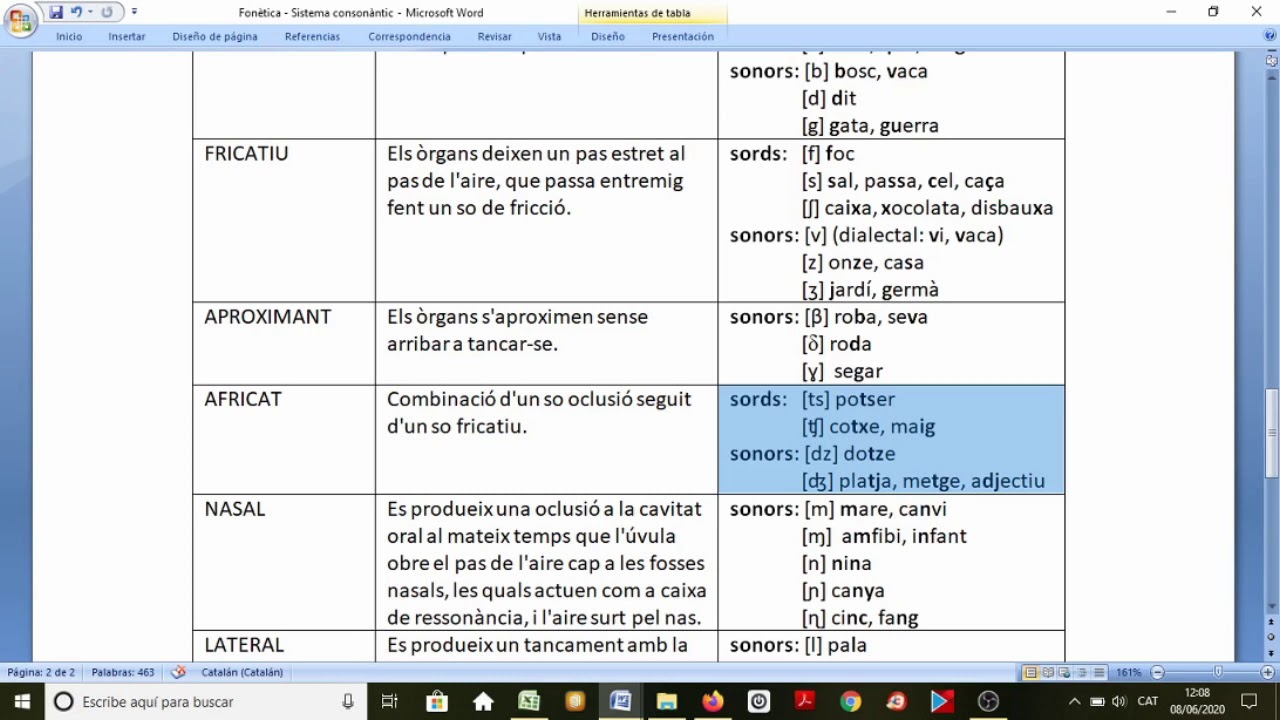Open table tools Diseño tab
This screenshot has width=1280, height=720.
pyautogui.click(x=607, y=36)
